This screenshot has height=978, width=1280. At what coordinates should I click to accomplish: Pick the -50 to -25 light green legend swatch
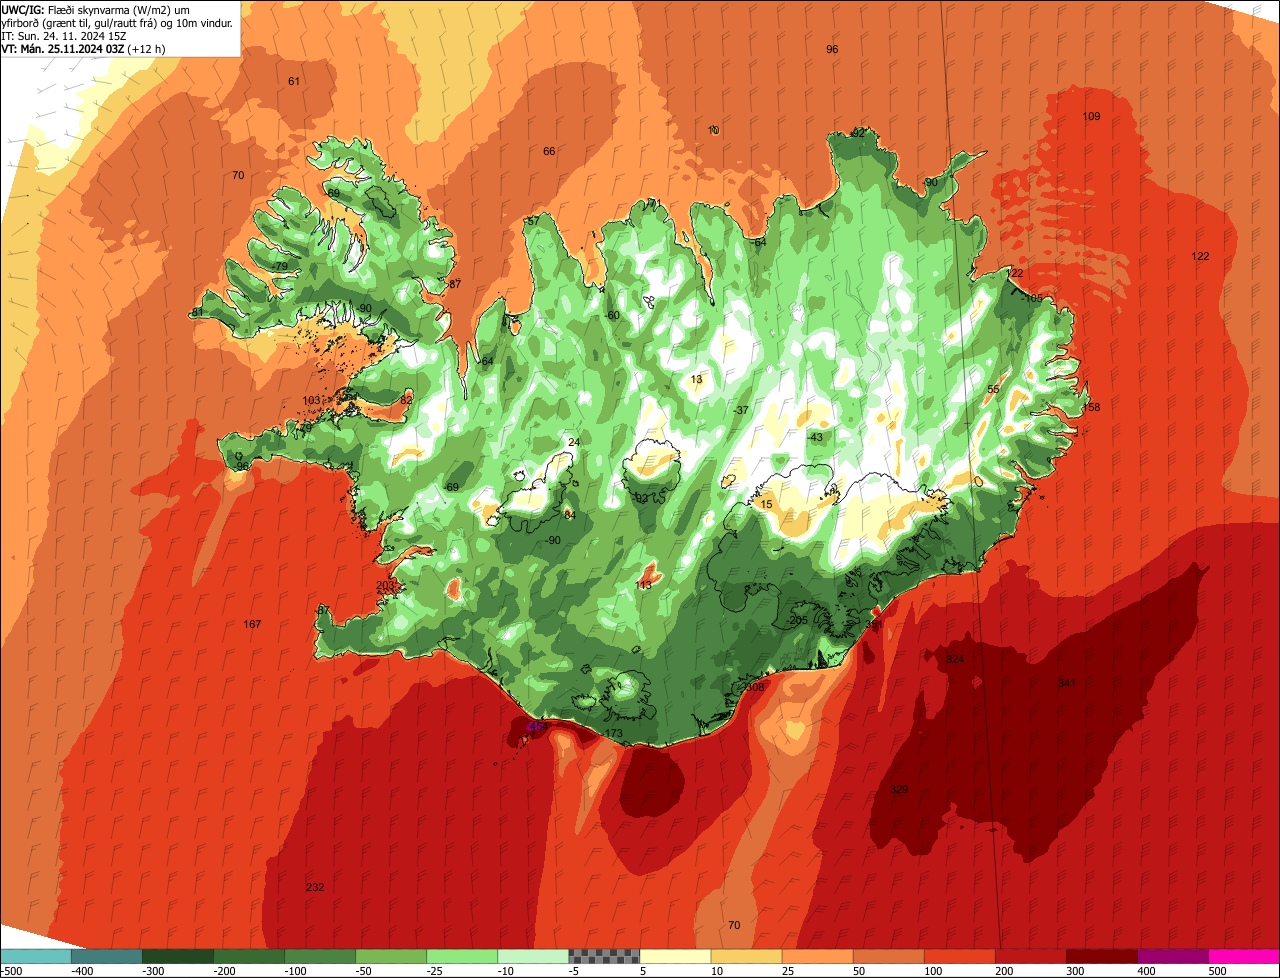coord(391,956)
